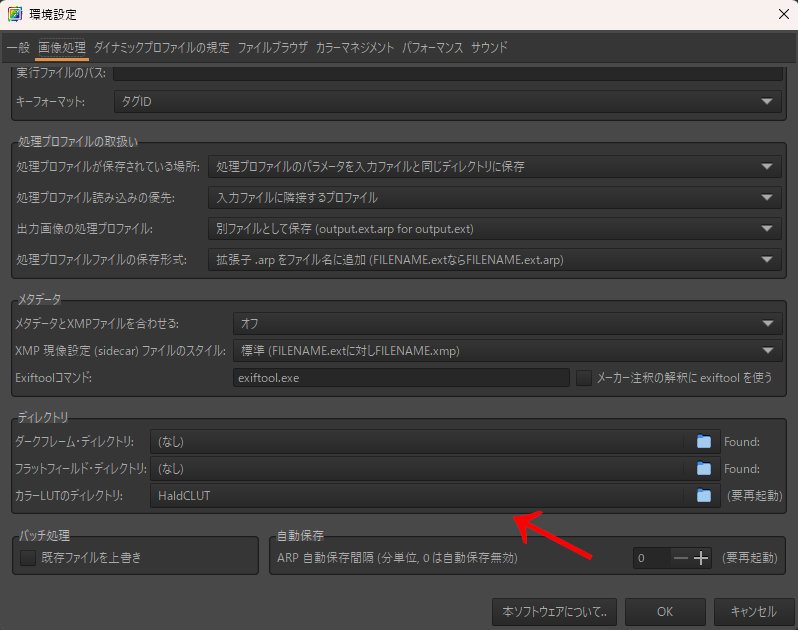This screenshot has height=630, width=798.
Task: Click the Exiftoolコマンド field with exiftool.exe
Action: point(401,378)
